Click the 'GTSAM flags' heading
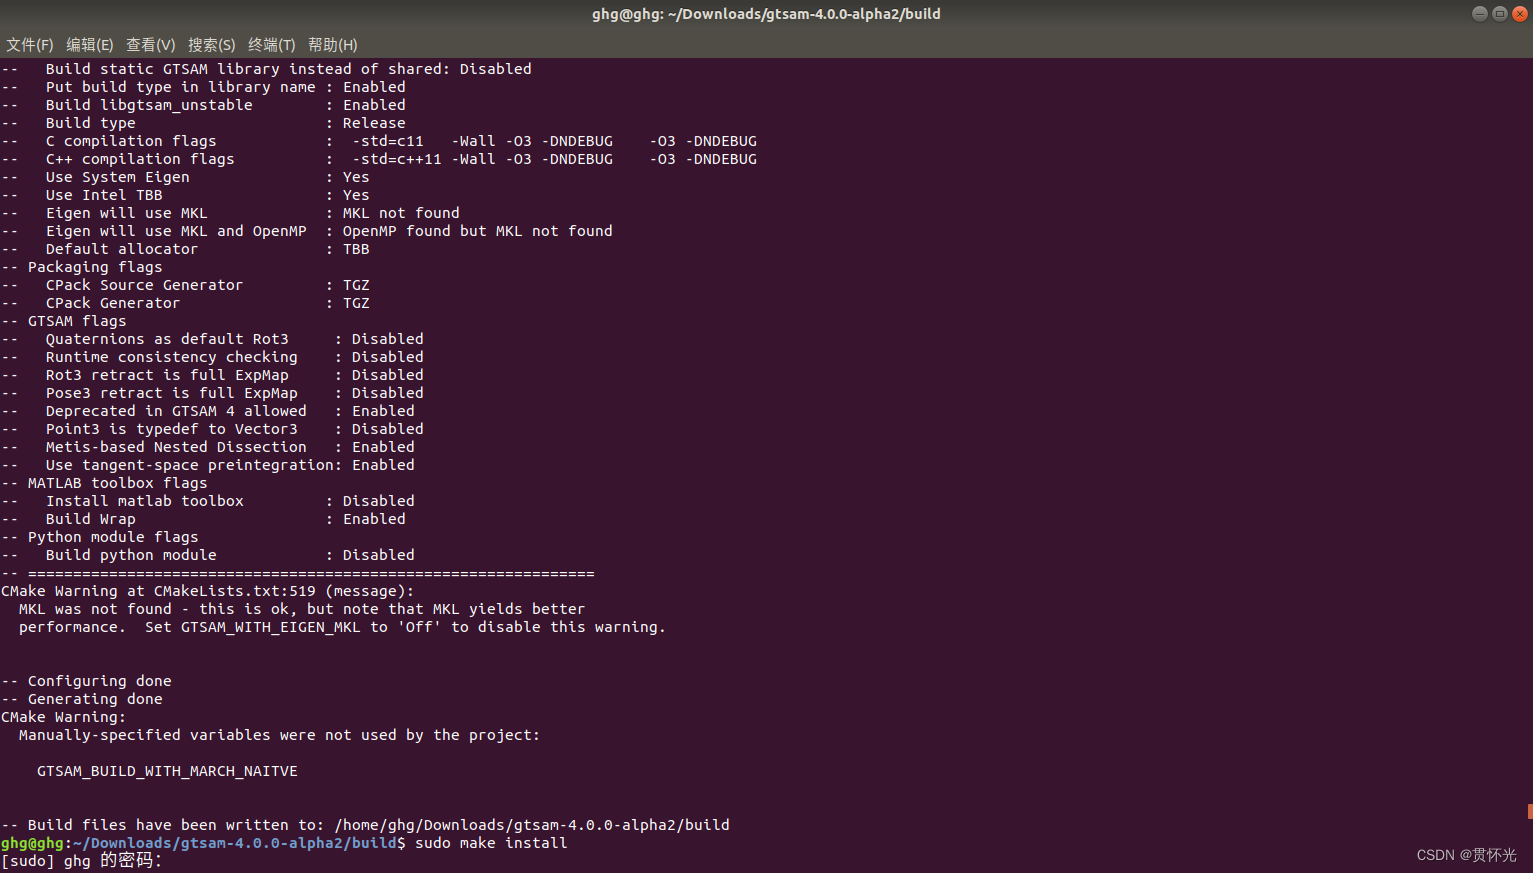 pyautogui.click(x=64, y=321)
